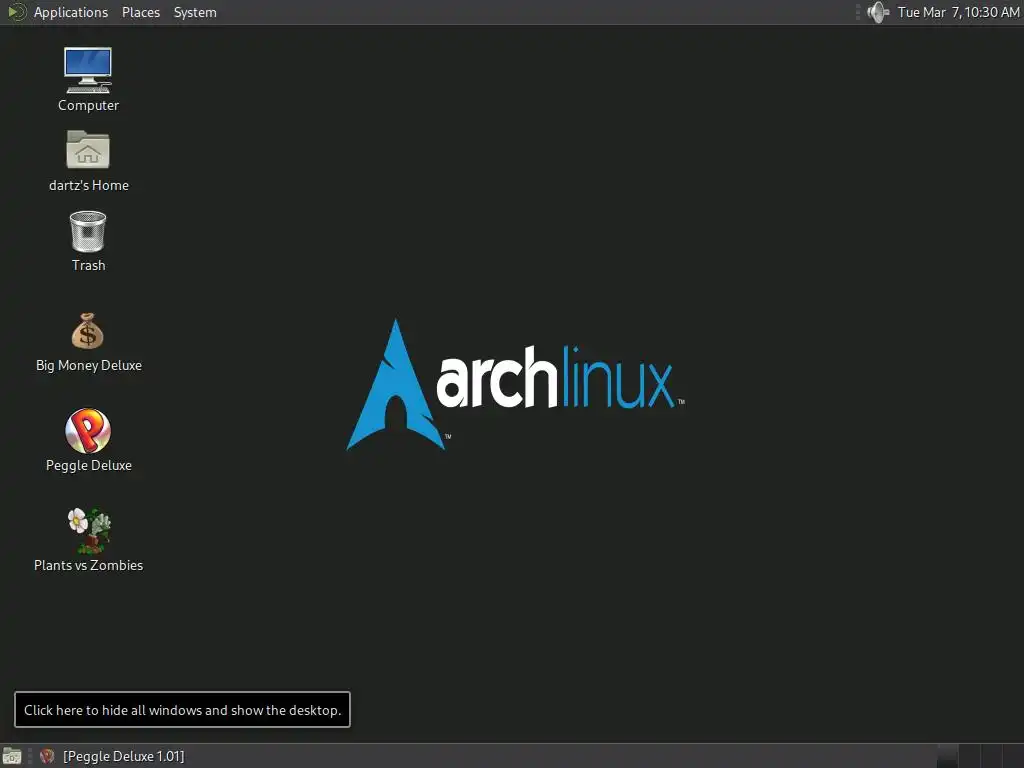1024x768 pixels.
Task: Launch Peggle Deluxe from desktop icon
Action: click(88, 430)
